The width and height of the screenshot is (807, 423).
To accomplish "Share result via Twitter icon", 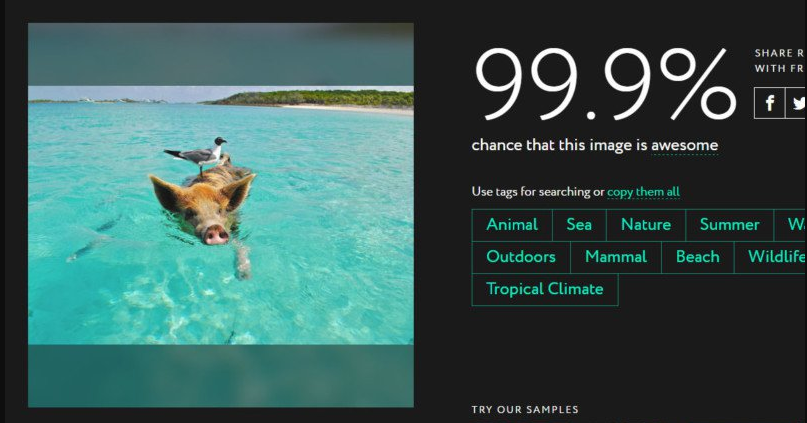I will [x=796, y=103].
